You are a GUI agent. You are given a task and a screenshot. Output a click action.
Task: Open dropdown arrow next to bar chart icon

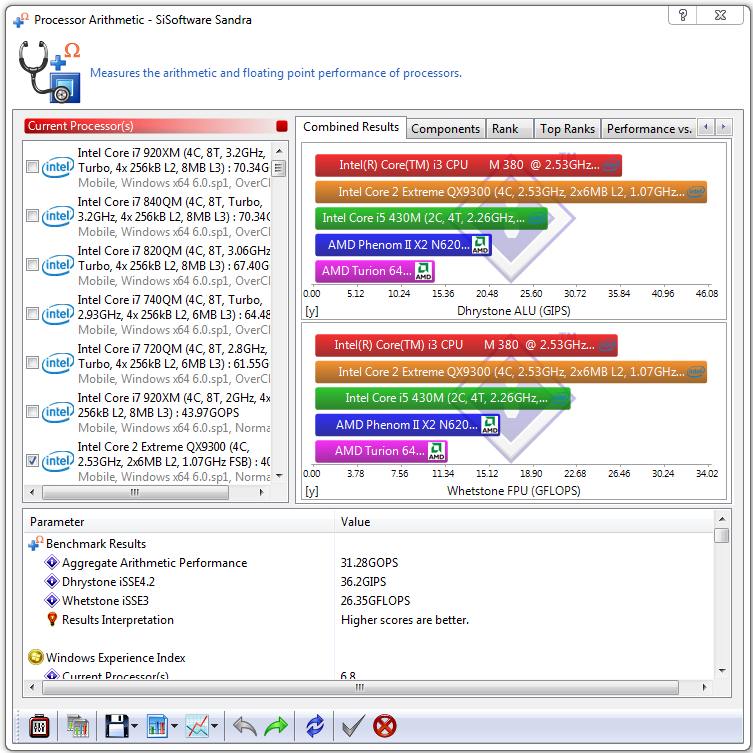click(x=174, y=726)
